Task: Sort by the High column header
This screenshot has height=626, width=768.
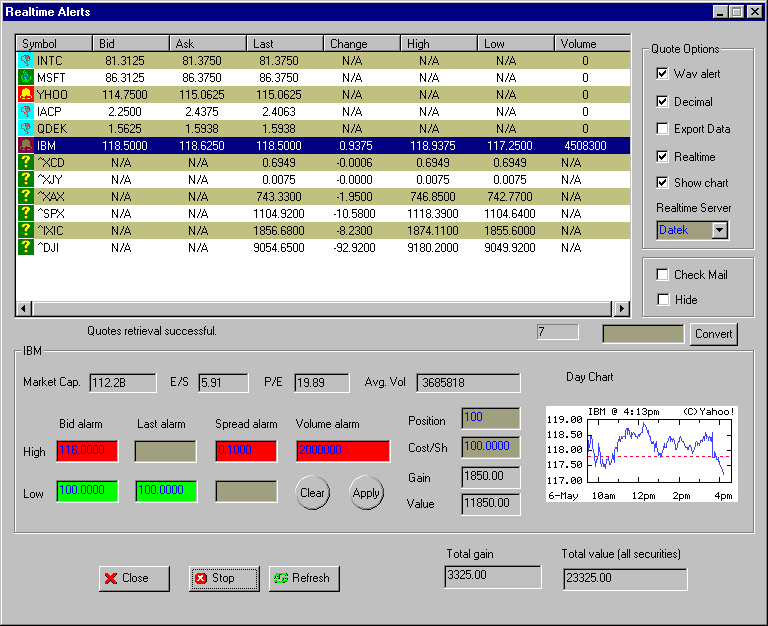Action: point(439,44)
